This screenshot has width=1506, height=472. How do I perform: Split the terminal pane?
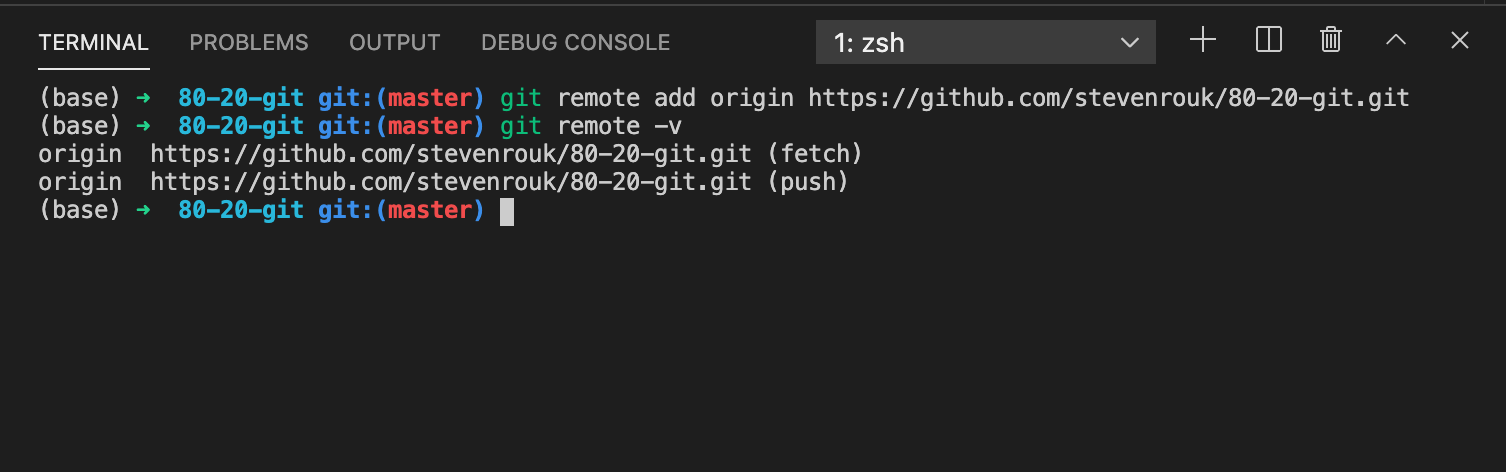[1268, 40]
